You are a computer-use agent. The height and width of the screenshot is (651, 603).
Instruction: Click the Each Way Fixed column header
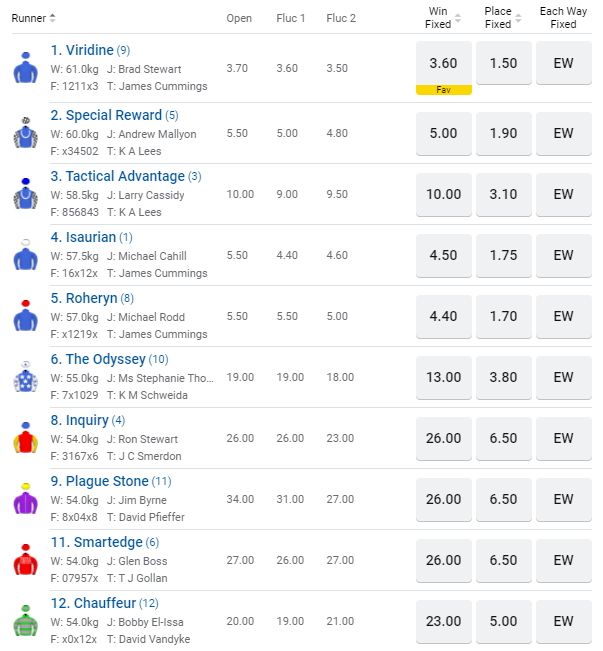coord(564,18)
